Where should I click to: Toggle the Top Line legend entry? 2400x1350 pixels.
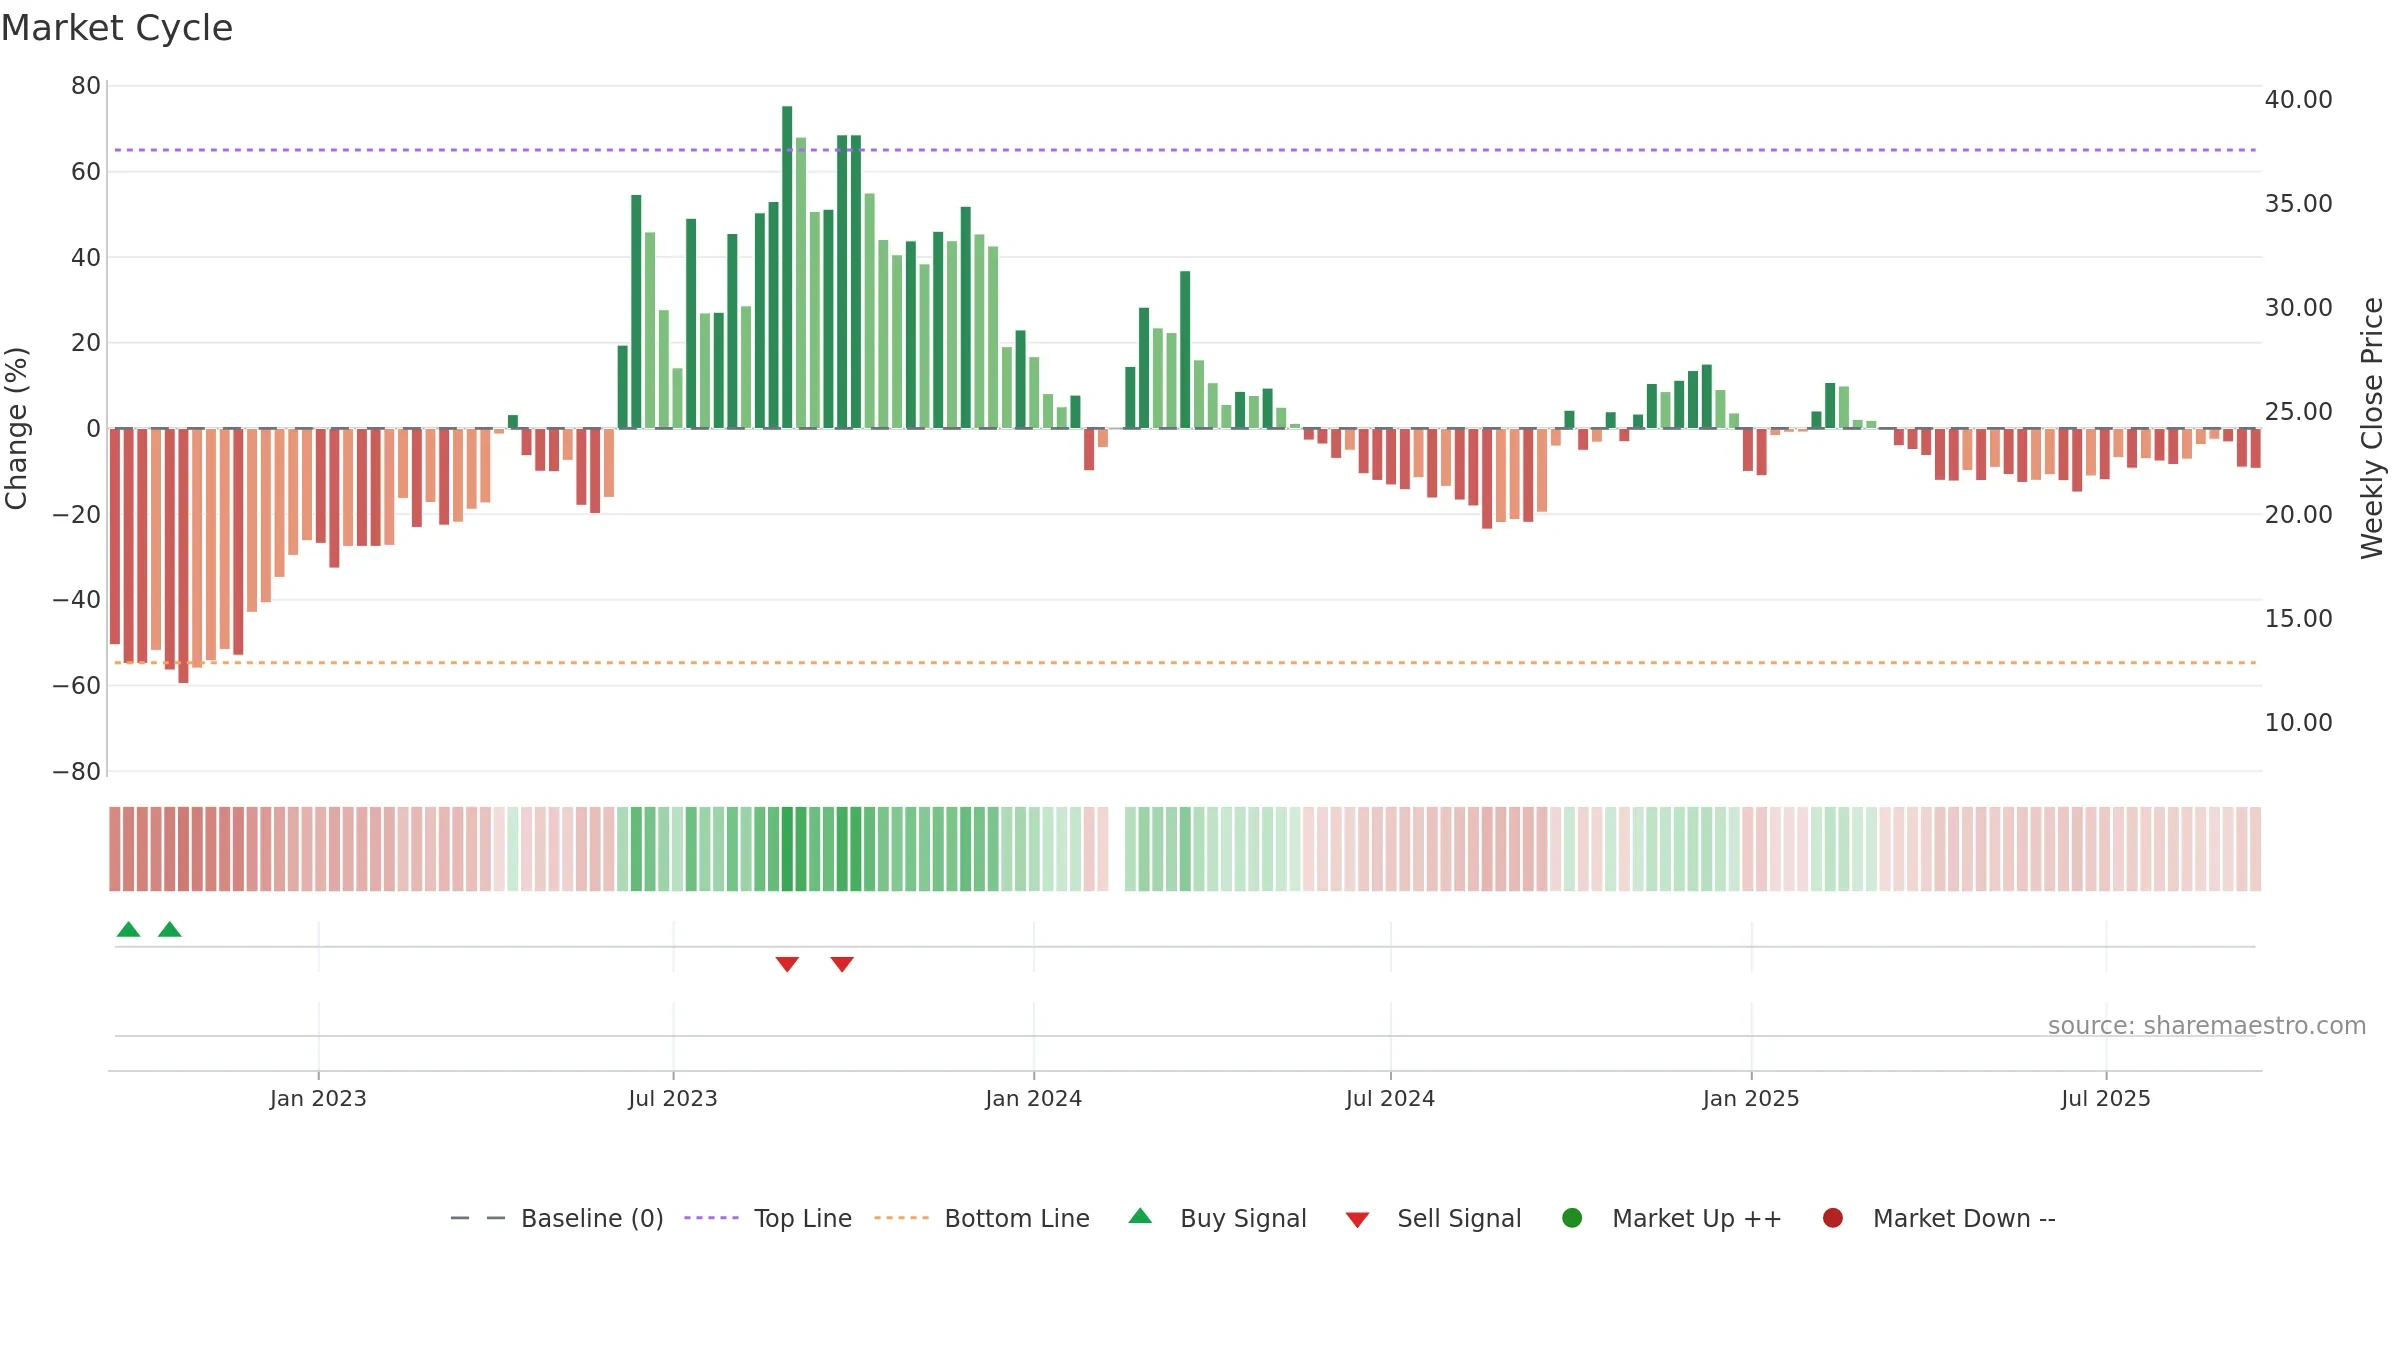[768, 1218]
